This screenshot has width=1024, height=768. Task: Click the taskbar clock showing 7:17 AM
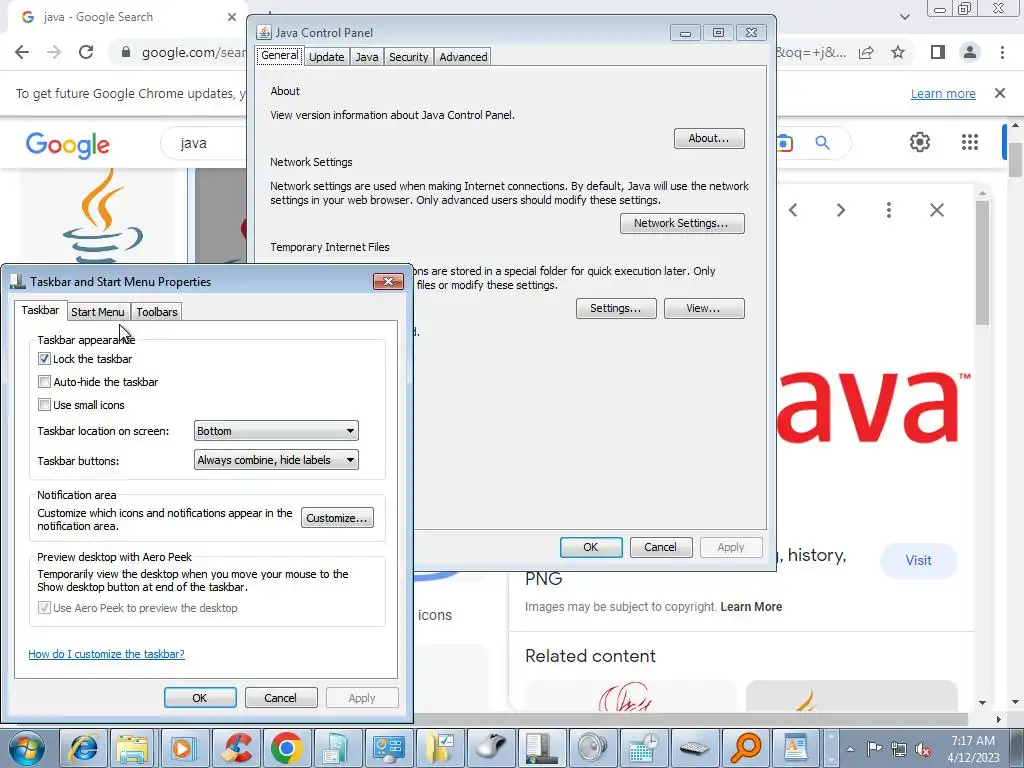pyautogui.click(x=972, y=749)
